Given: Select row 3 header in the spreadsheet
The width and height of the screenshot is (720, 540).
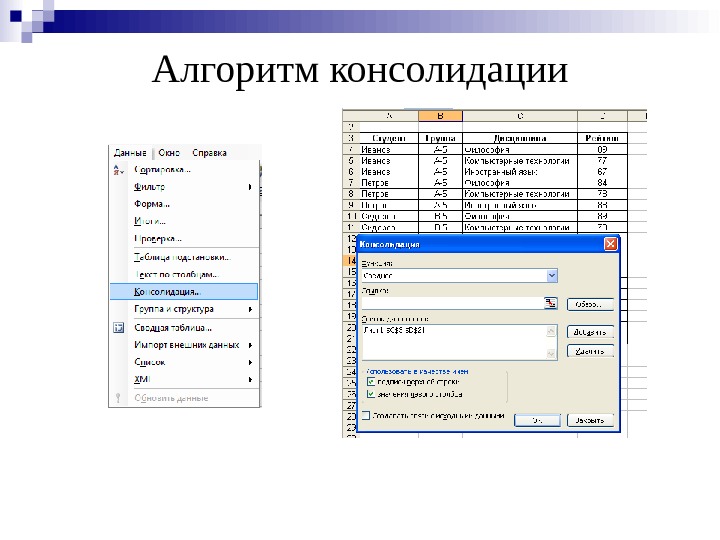Looking at the screenshot, I should pyautogui.click(x=351, y=138).
